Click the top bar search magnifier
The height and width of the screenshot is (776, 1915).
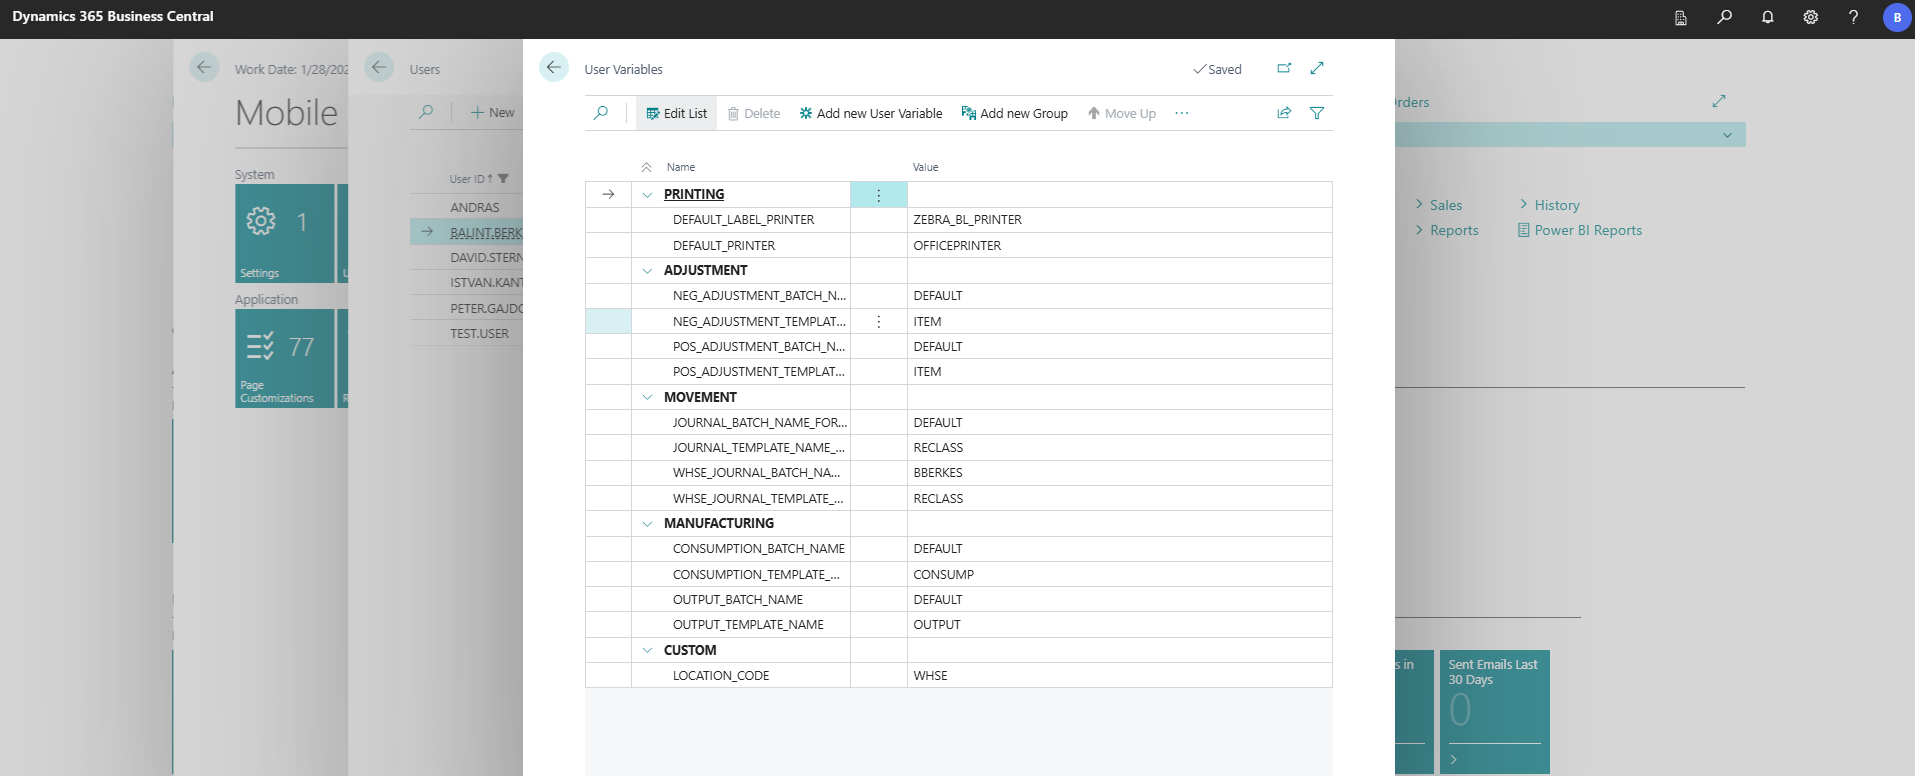tap(1725, 17)
